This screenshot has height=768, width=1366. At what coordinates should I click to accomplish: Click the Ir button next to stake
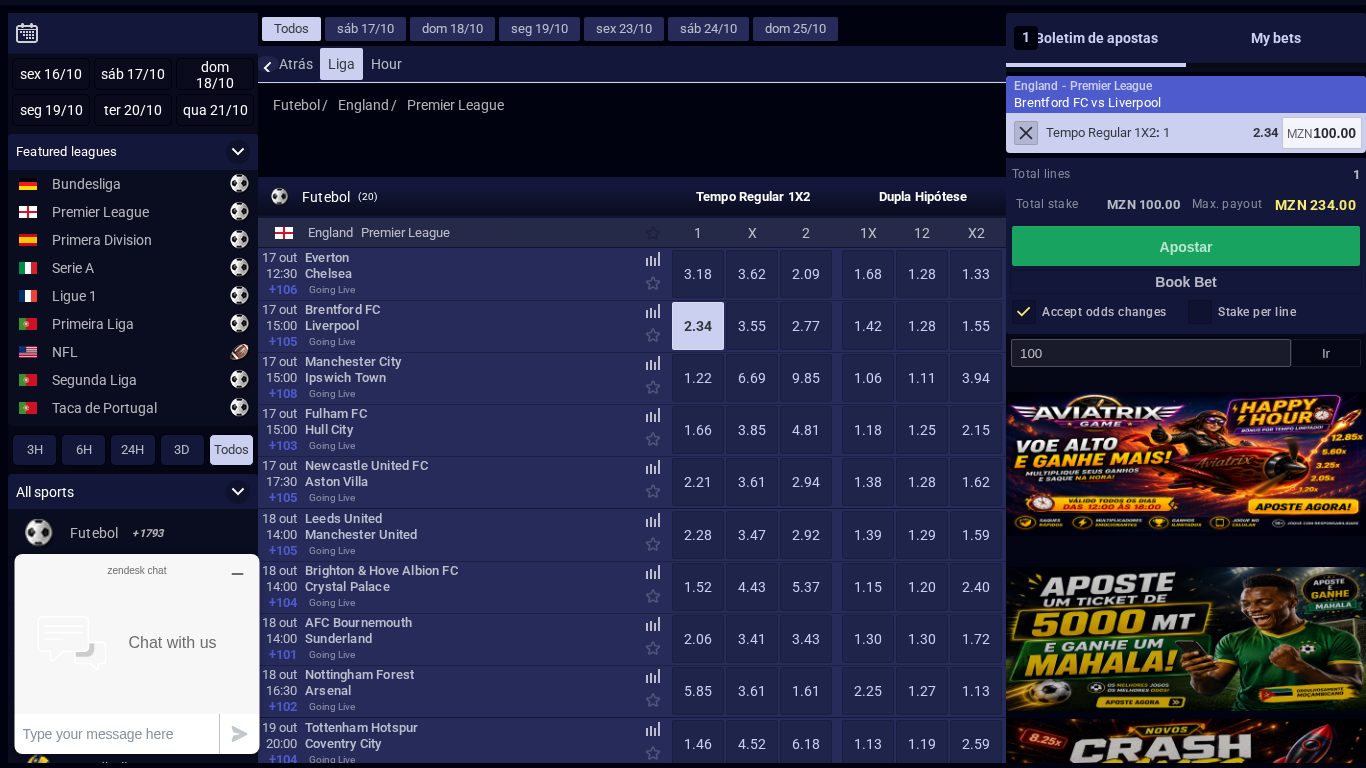click(x=1326, y=353)
